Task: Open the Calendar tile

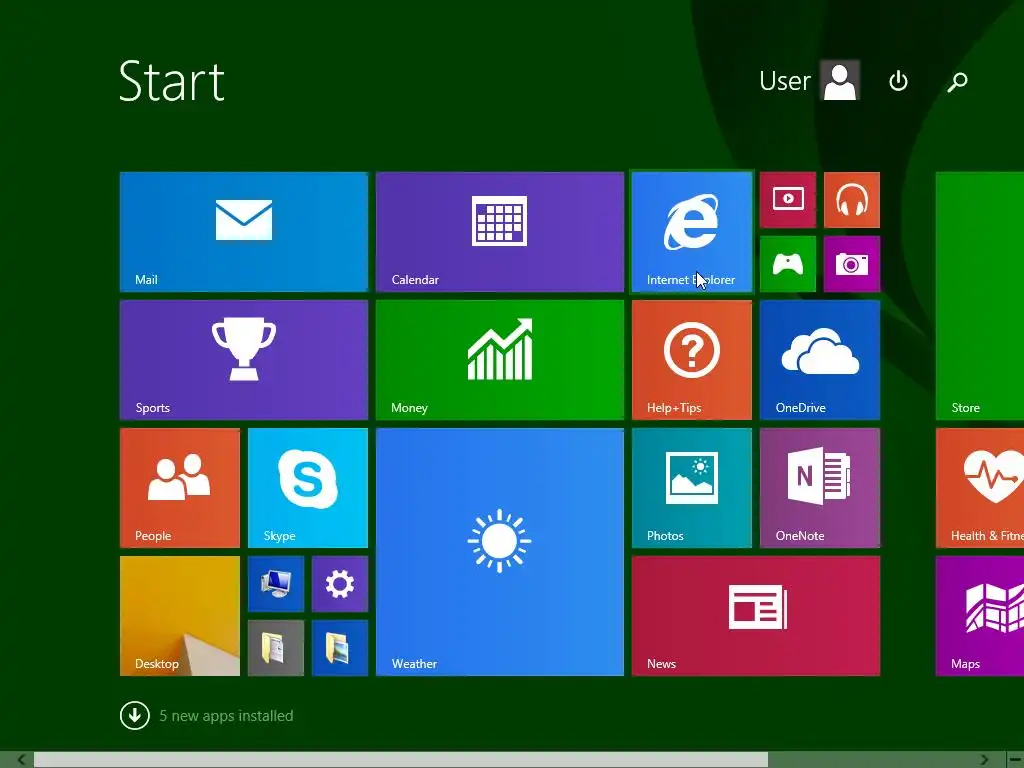Action: click(x=500, y=232)
